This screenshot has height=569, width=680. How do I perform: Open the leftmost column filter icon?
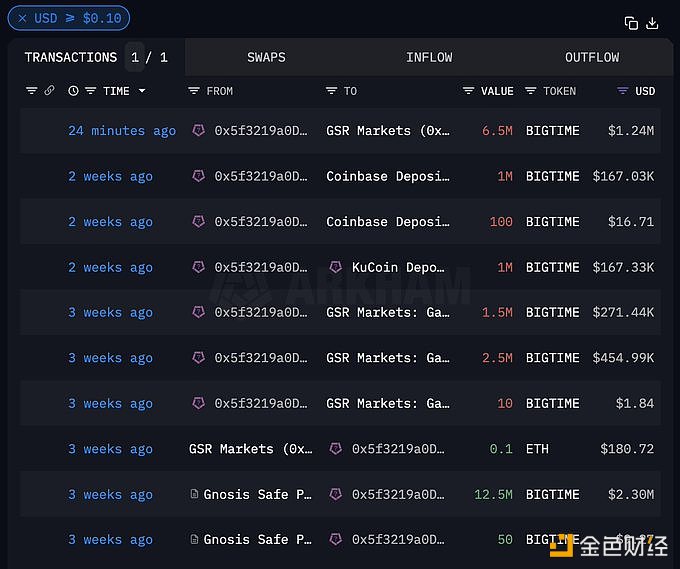coord(31,91)
